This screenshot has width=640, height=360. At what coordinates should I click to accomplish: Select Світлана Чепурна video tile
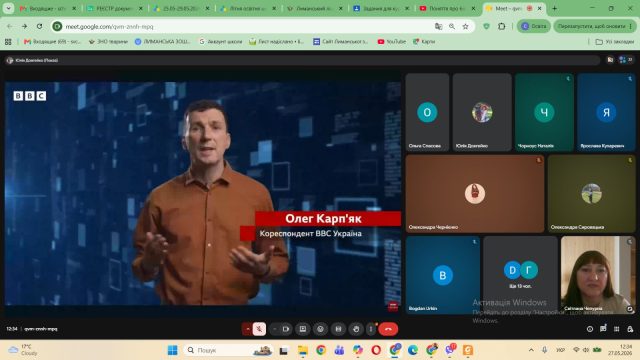(598, 275)
